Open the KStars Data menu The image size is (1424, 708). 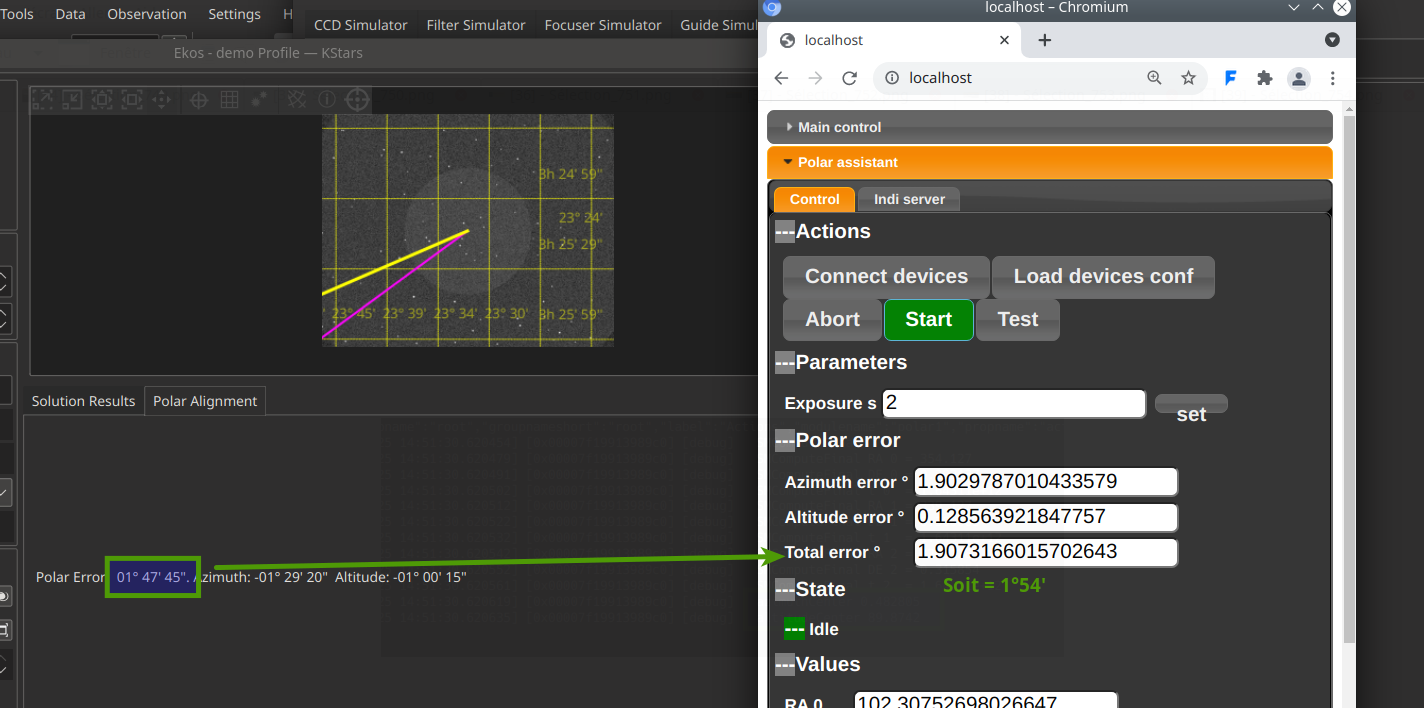pyautogui.click(x=70, y=14)
